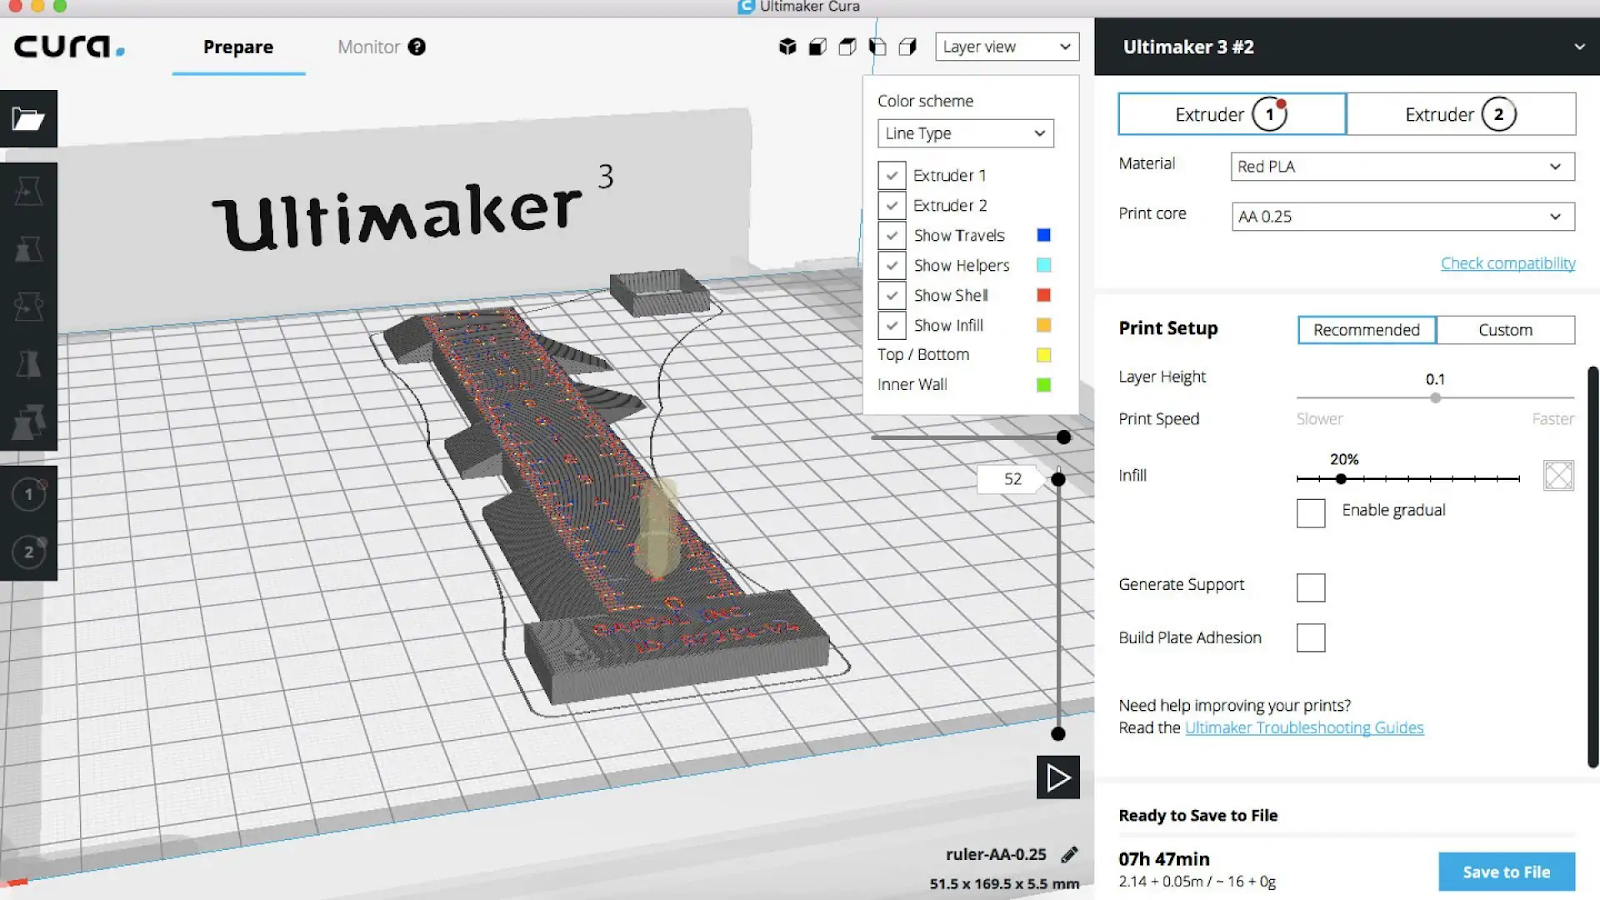Click the Save to File button
1600x900 pixels.
[x=1506, y=872]
